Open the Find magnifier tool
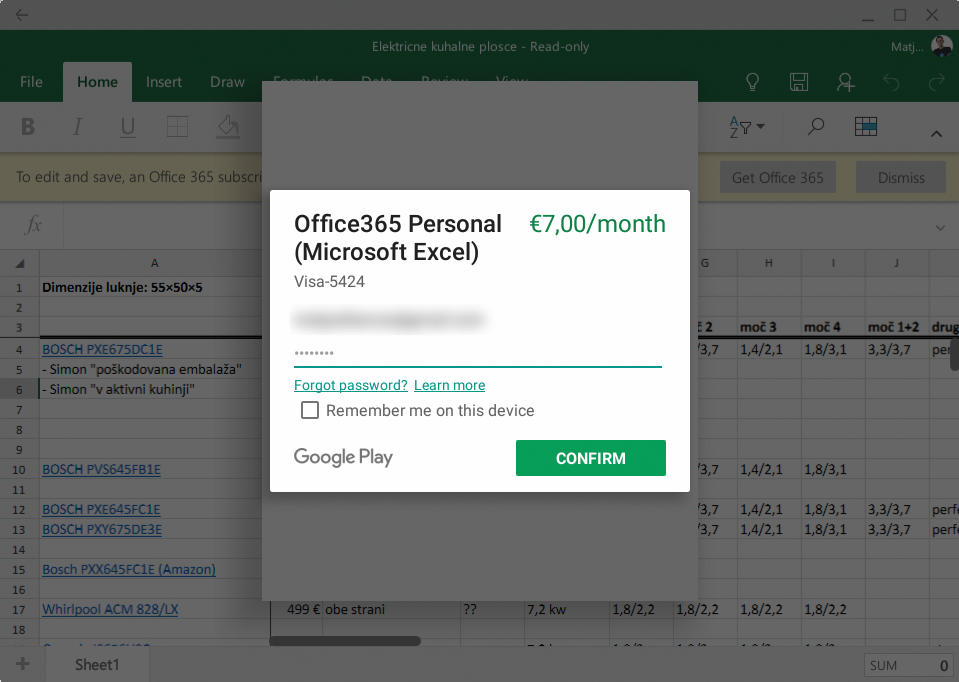The image size is (959, 682). [x=816, y=127]
